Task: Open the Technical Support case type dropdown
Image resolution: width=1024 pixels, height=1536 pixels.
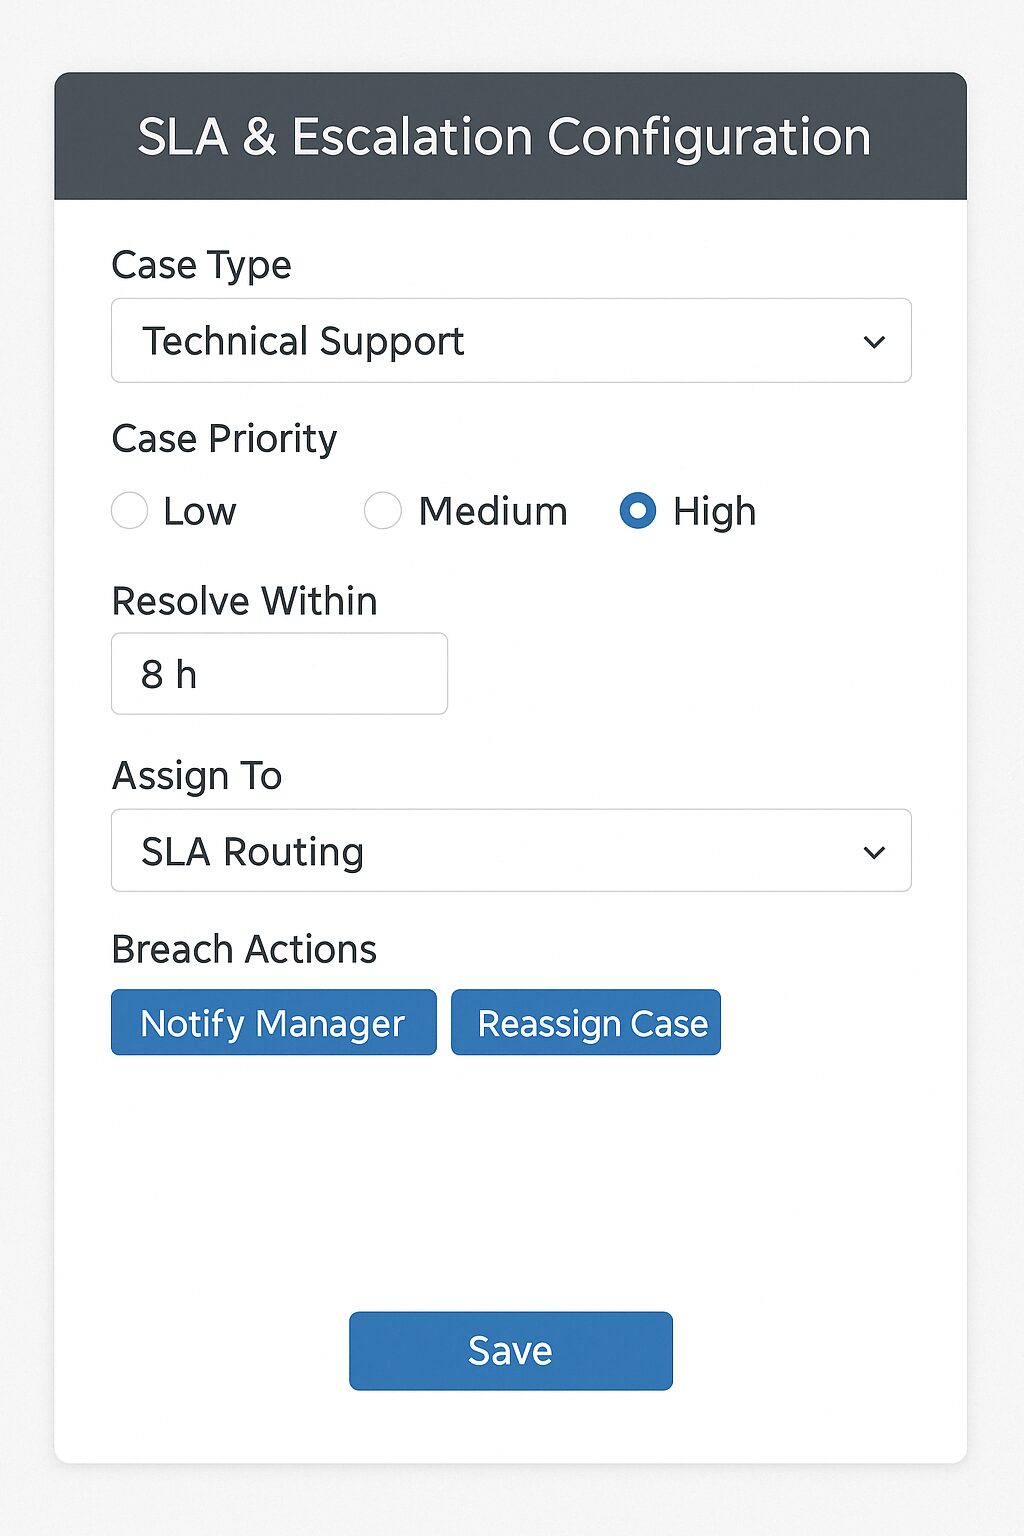Action: coord(510,341)
